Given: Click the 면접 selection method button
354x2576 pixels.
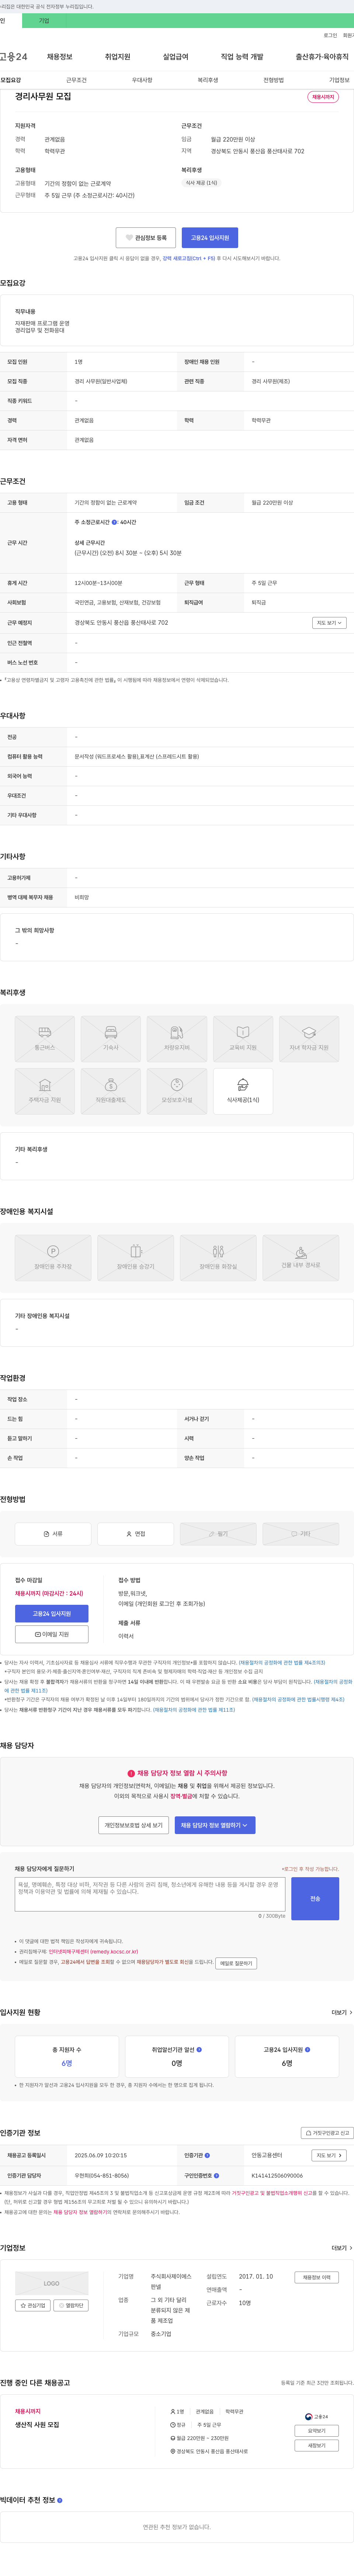Looking at the screenshot, I should click(136, 1534).
